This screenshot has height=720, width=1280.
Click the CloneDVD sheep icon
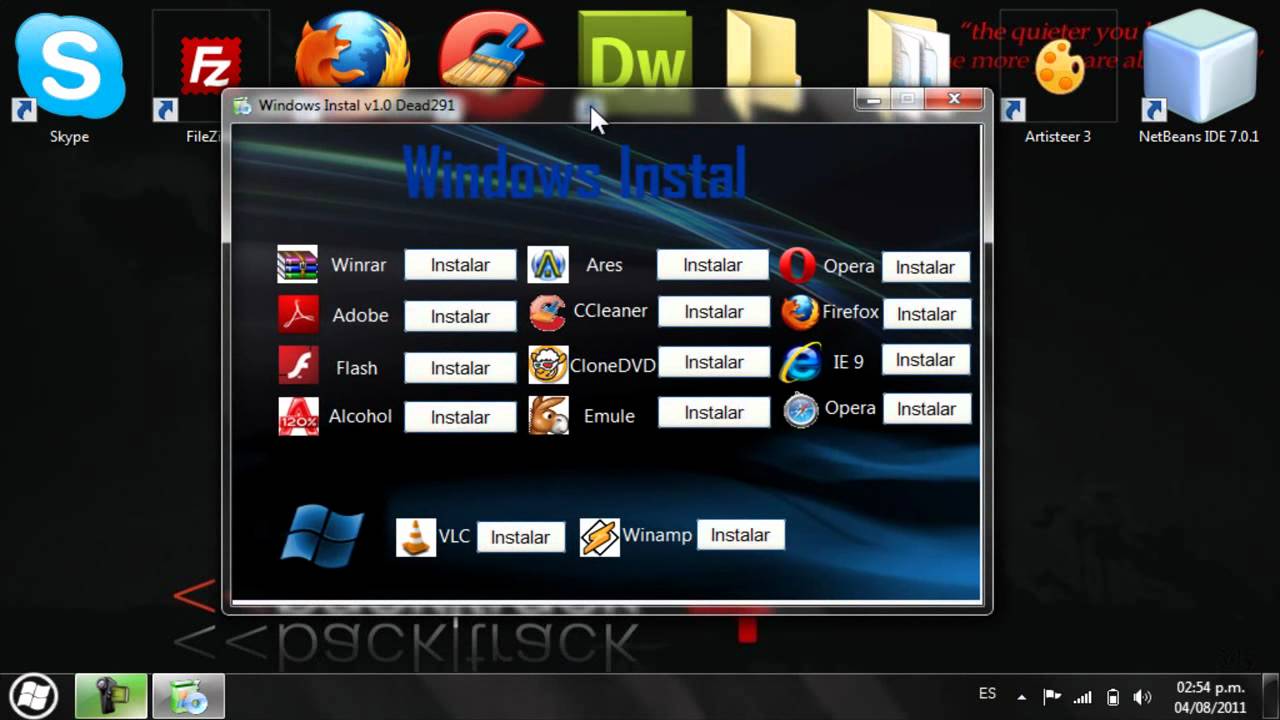[x=548, y=364]
